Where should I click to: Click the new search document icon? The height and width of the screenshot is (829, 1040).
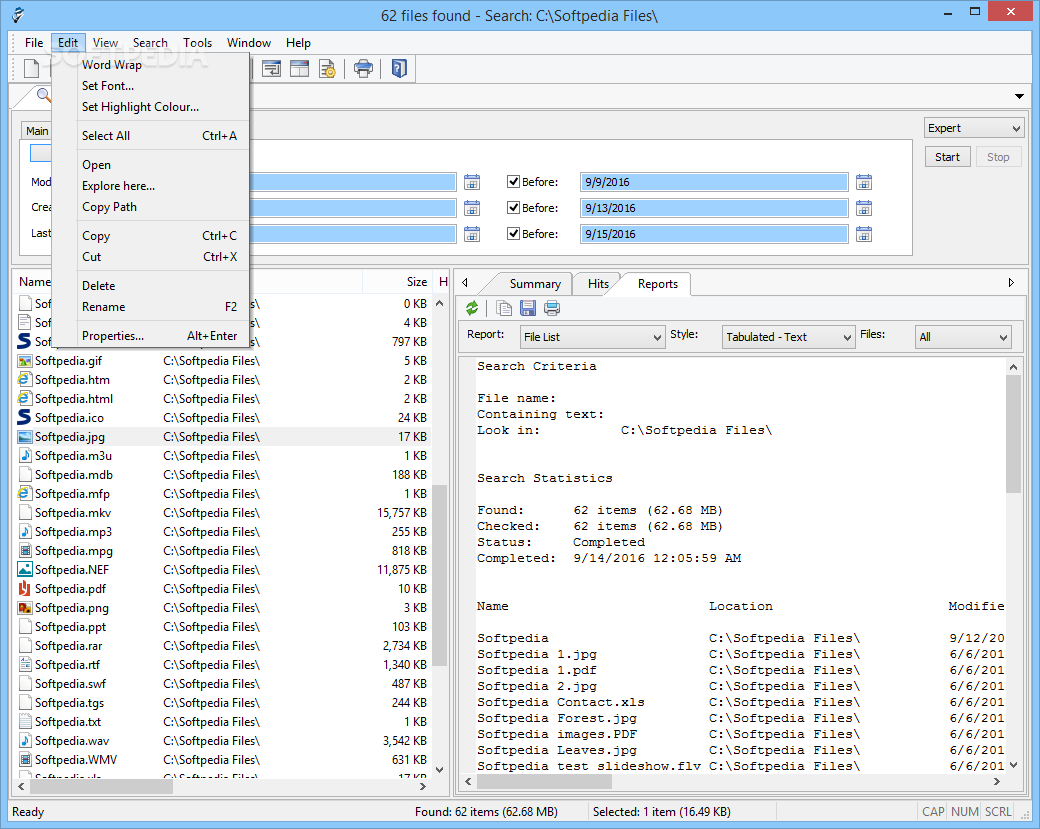pos(31,68)
